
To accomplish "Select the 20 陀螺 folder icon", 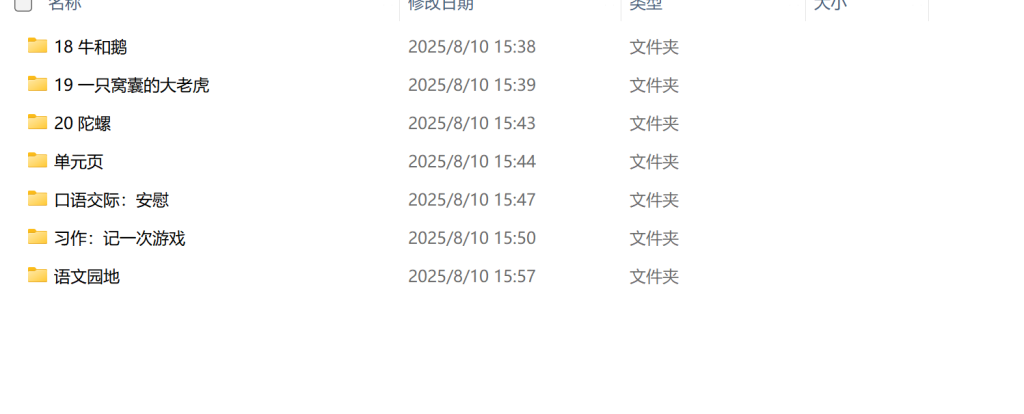I will point(37,122).
